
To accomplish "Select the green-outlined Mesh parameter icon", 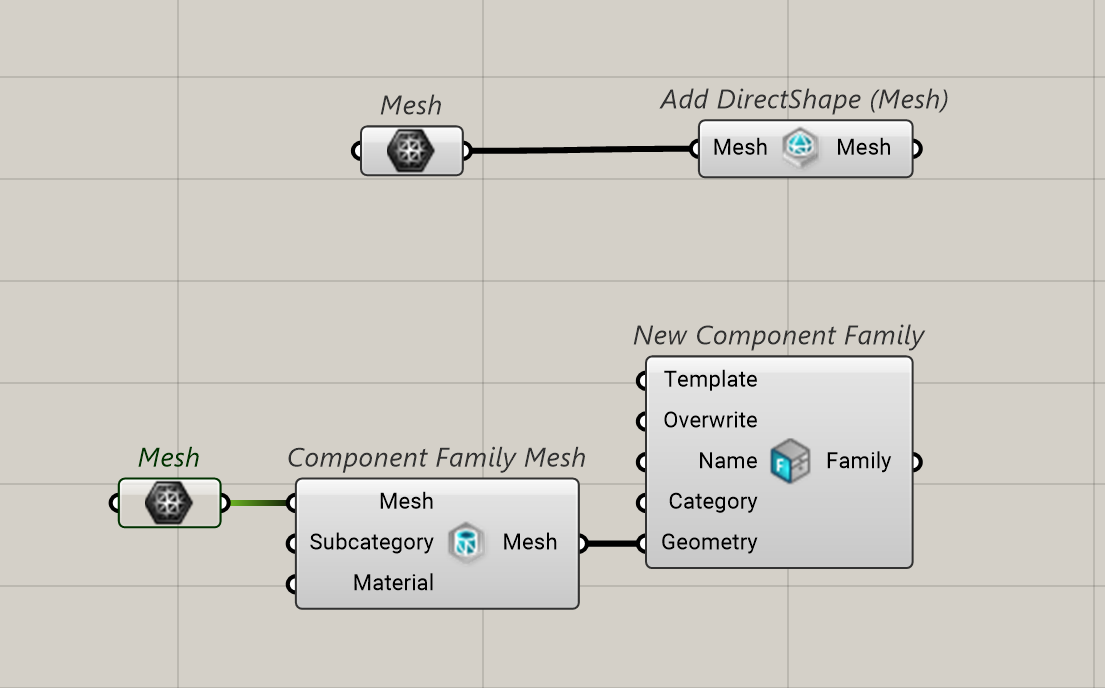I will (x=169, y=503).
